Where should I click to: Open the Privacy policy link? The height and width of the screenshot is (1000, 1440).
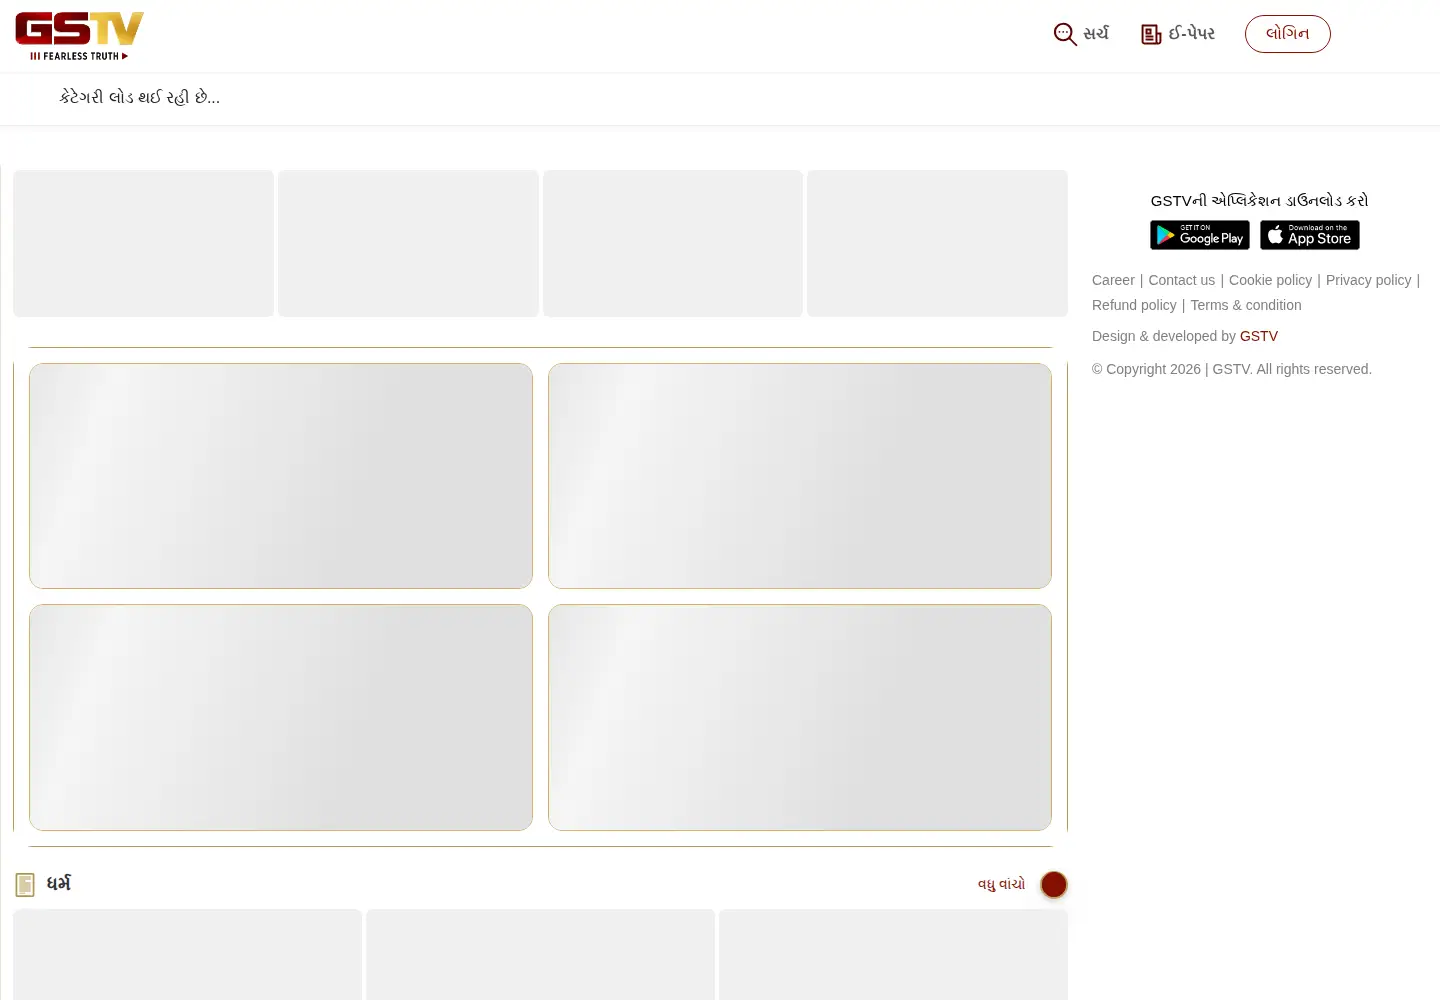pos(1368,280)
